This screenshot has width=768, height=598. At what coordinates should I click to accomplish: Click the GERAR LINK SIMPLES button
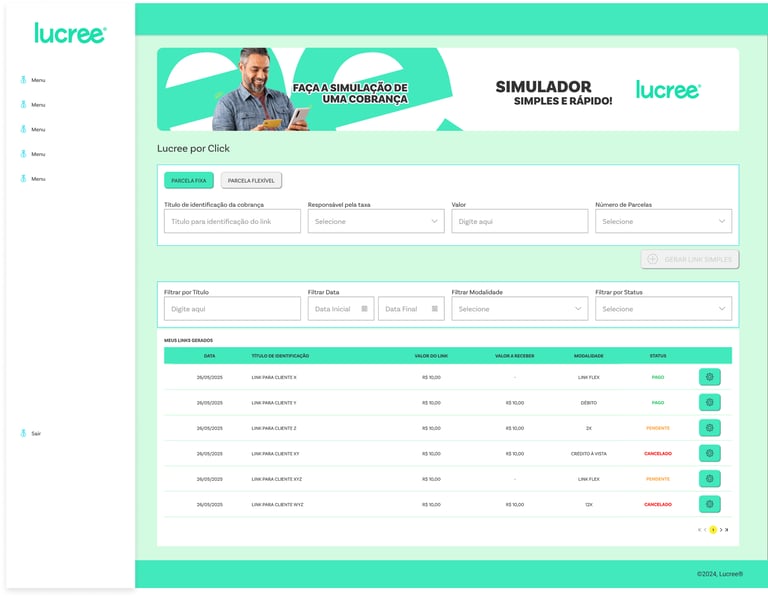(x=690, y=259)
